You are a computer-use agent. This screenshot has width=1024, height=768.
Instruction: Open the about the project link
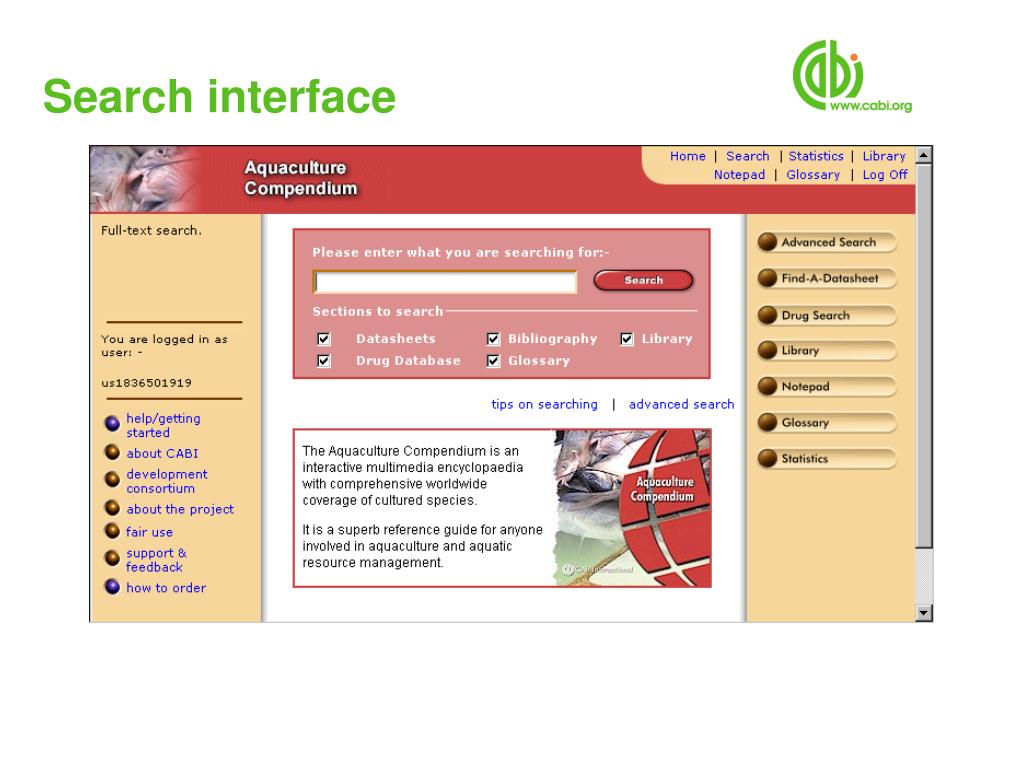click(x=180, y=509)
